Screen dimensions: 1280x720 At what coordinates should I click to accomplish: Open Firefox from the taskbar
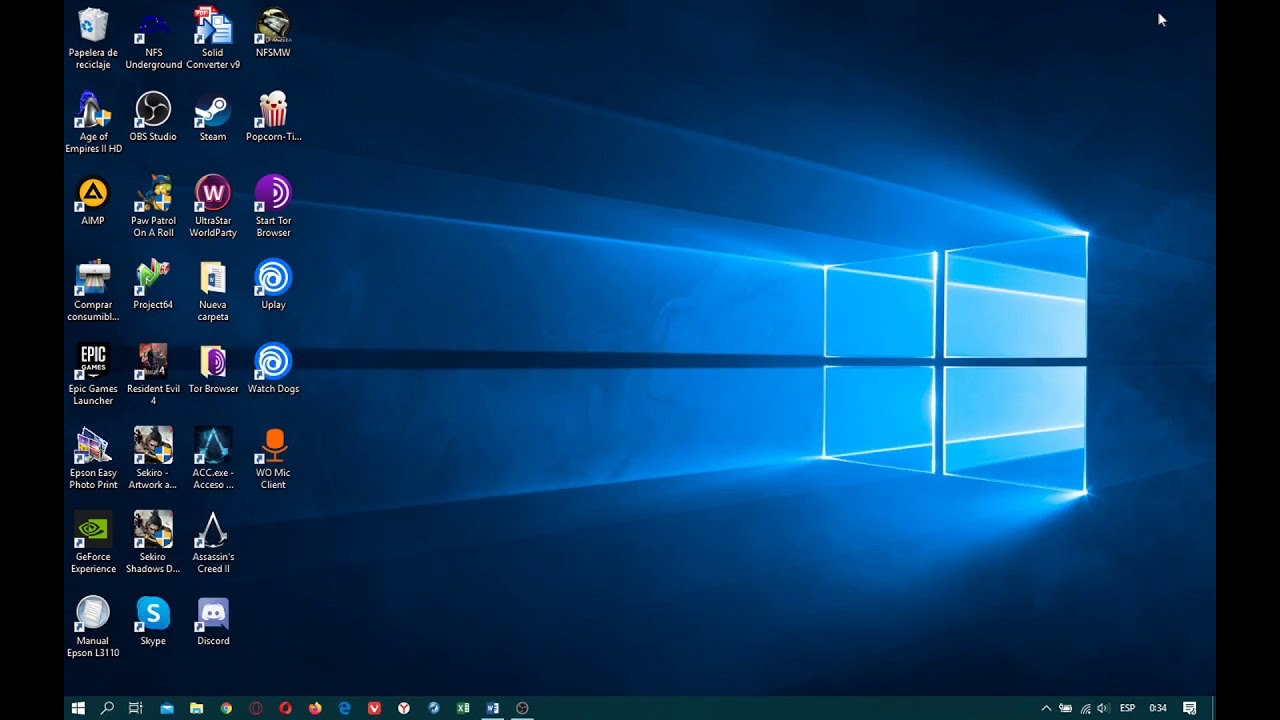point(315,708)
